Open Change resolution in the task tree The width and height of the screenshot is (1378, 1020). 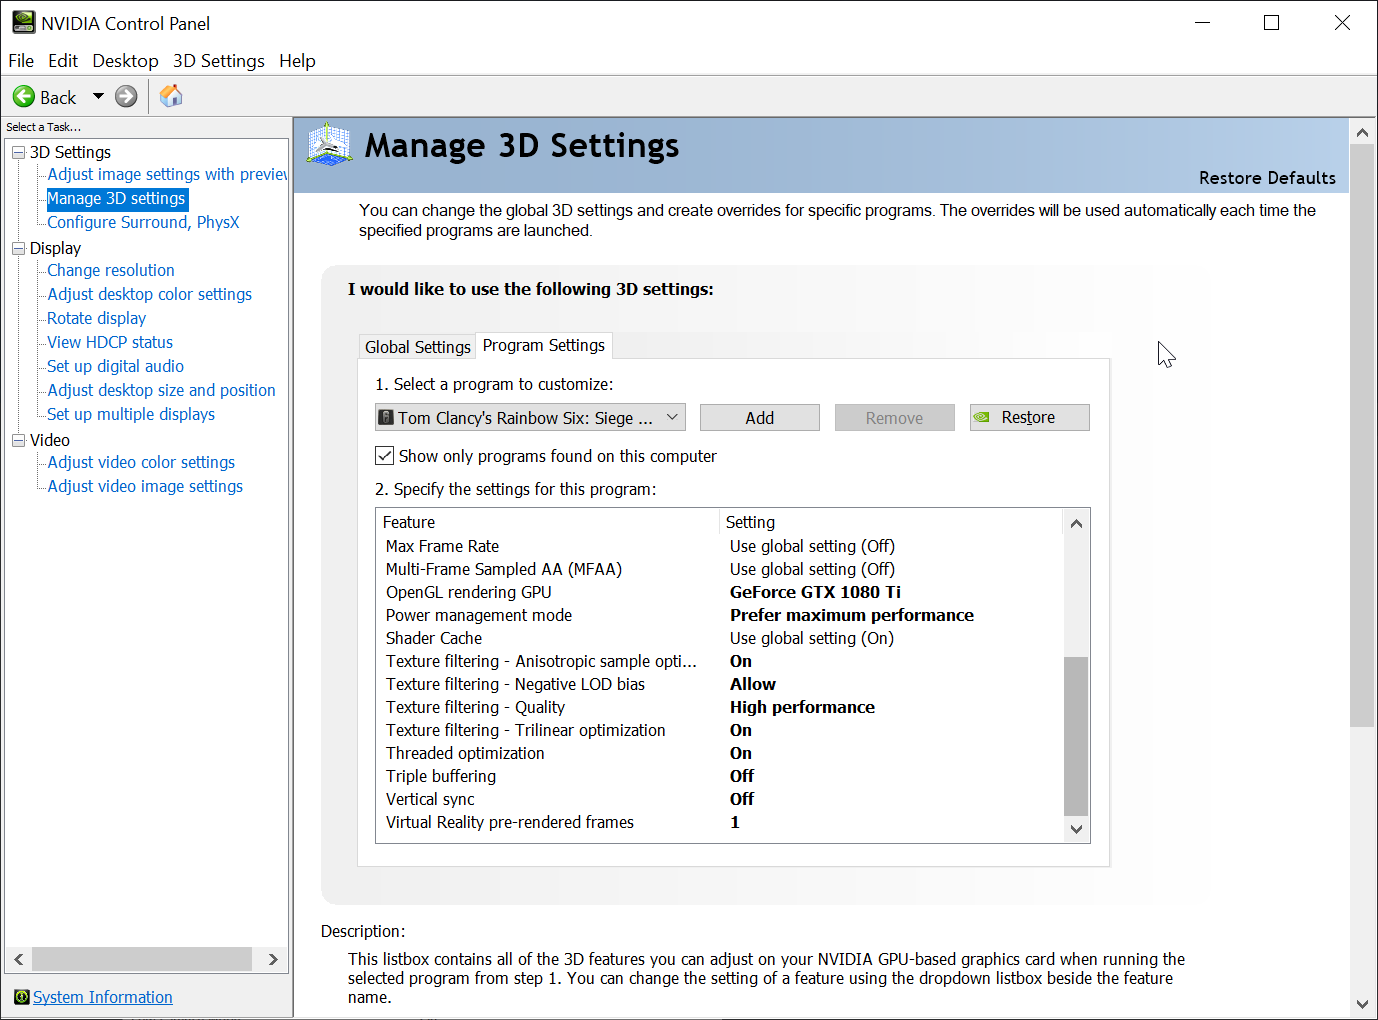click(111, 270)
